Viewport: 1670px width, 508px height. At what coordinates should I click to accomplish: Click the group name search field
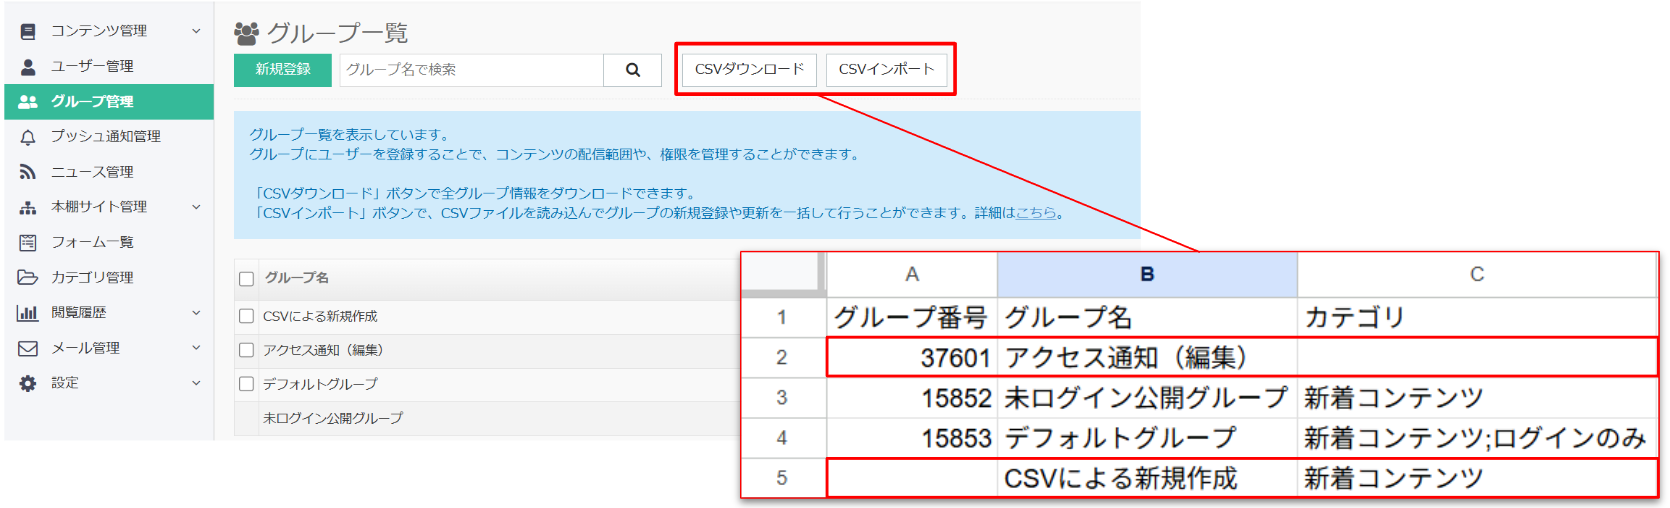(x=471, y=70)
